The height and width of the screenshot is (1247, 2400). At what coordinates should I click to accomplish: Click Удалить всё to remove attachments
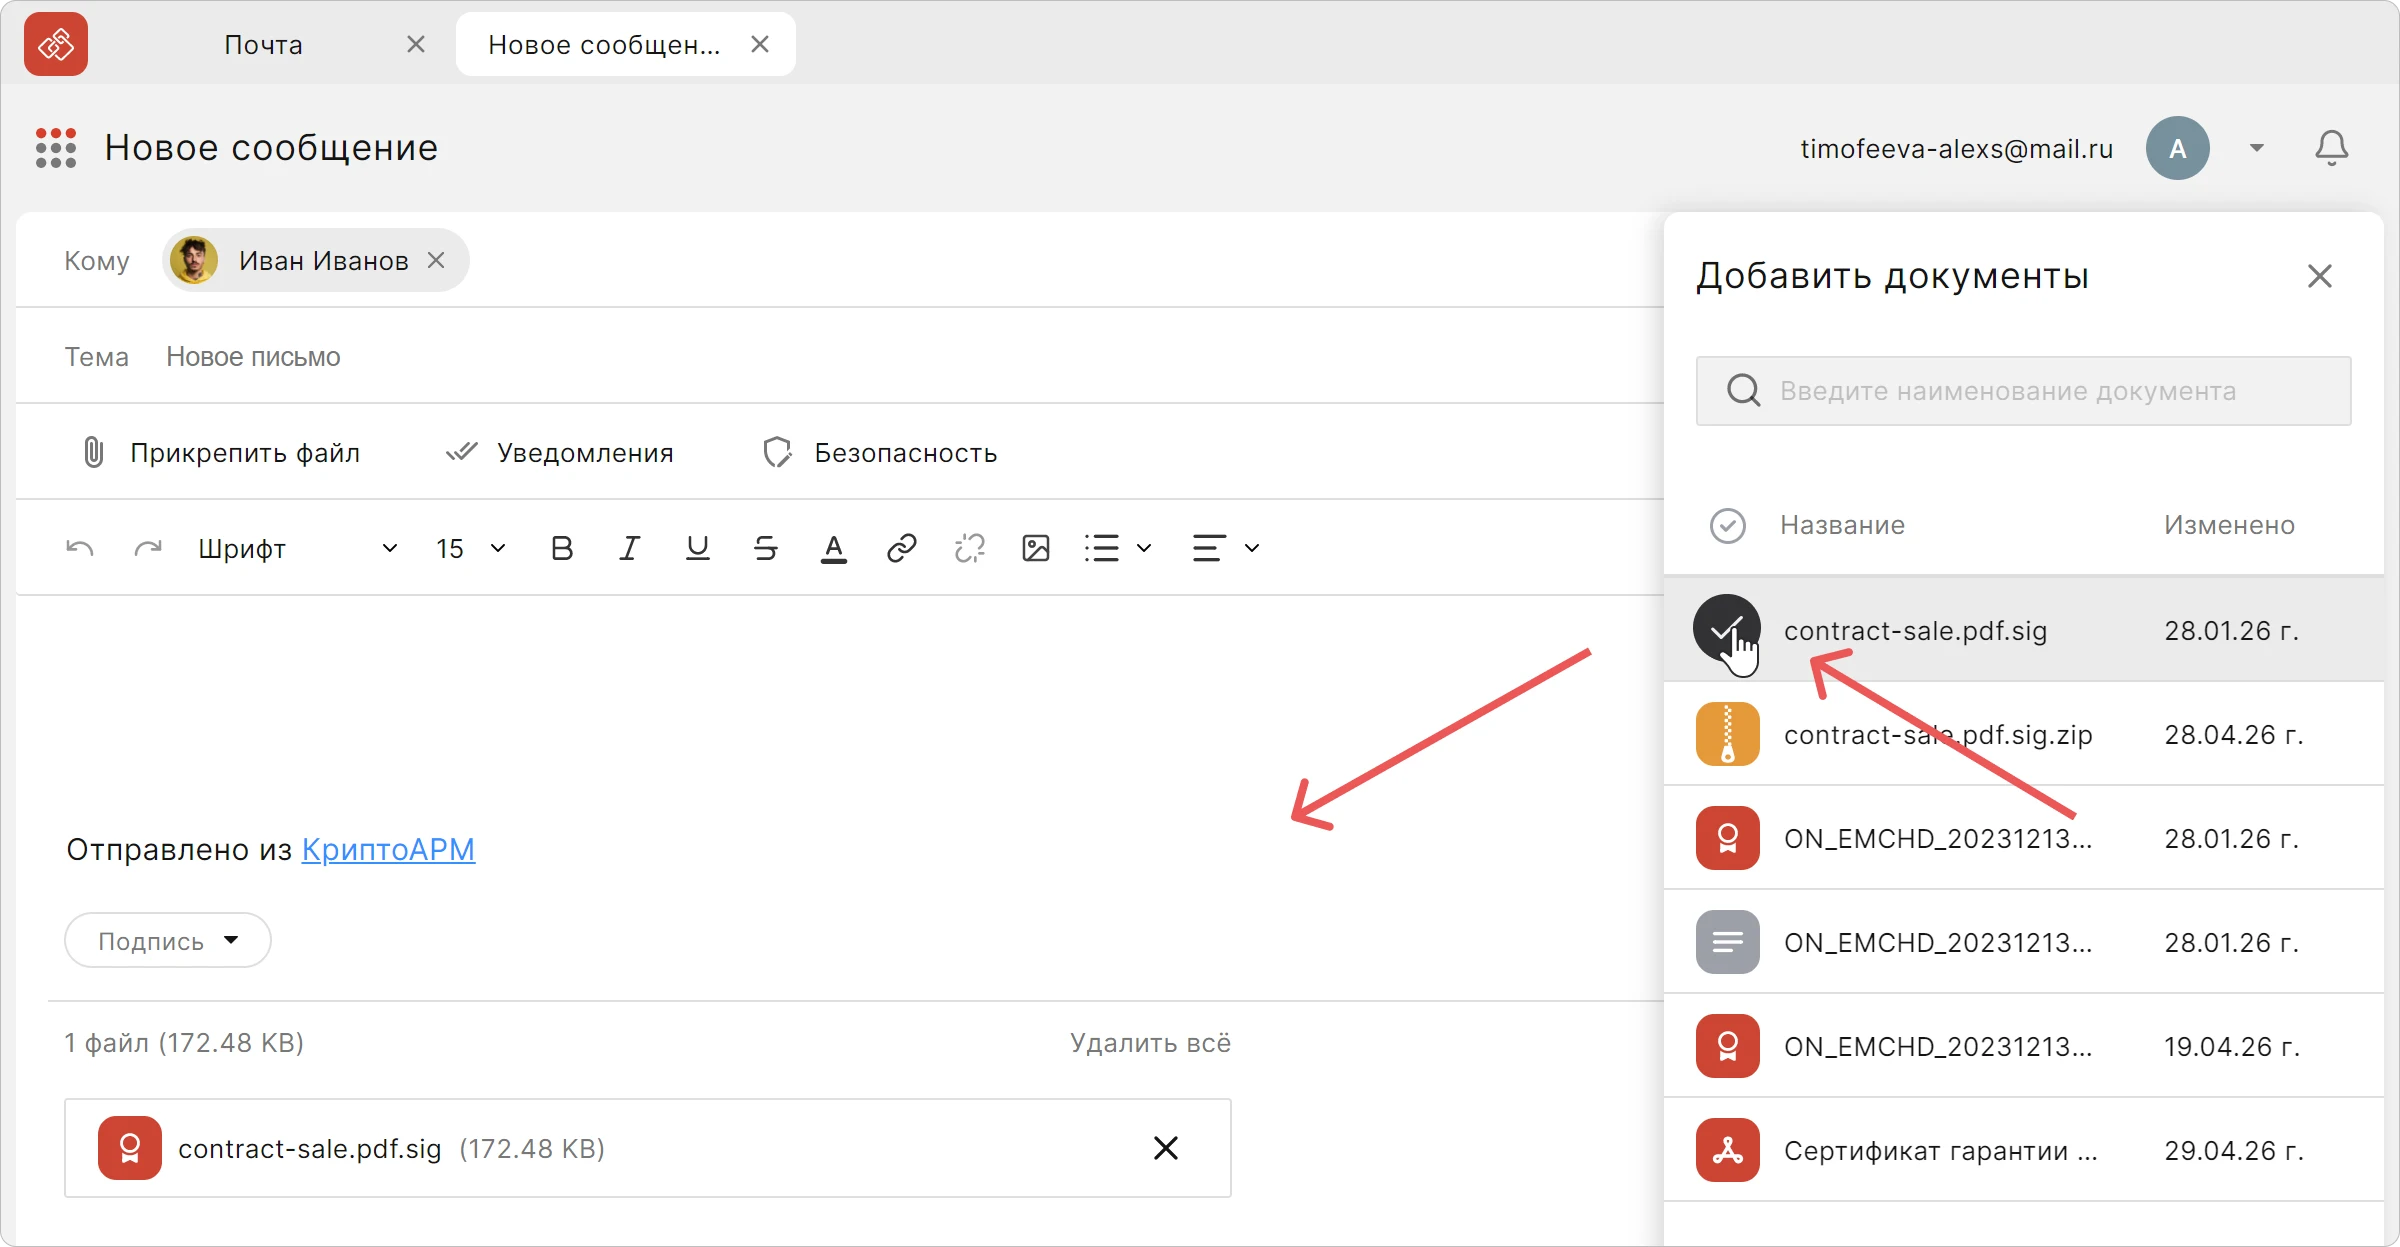(1150, 1043)
